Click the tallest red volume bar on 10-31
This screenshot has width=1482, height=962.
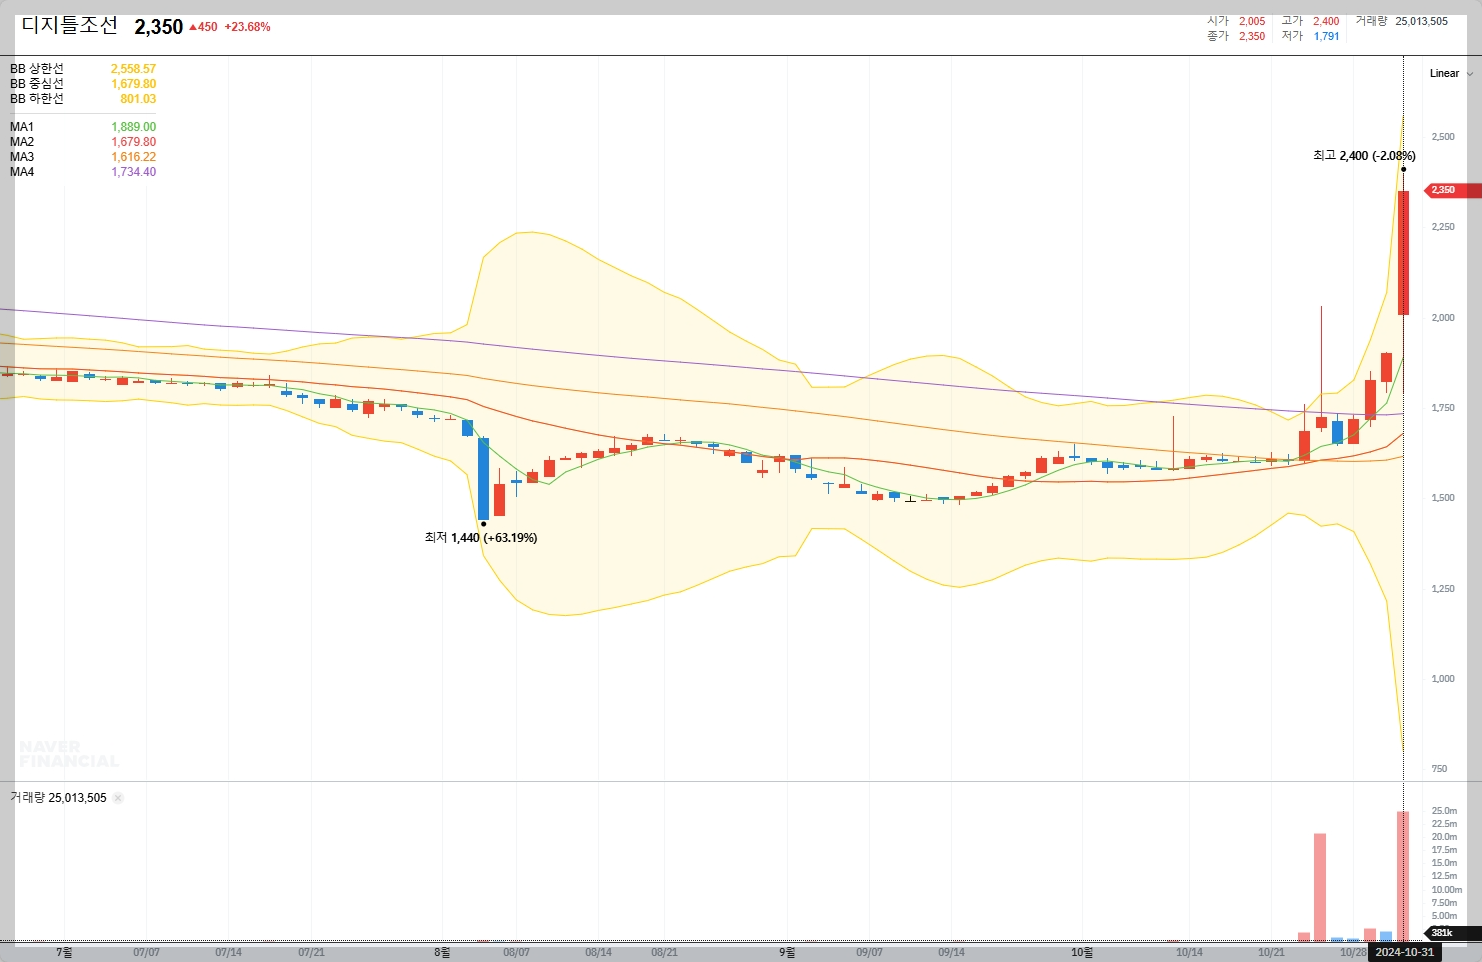click(1403, 876)
